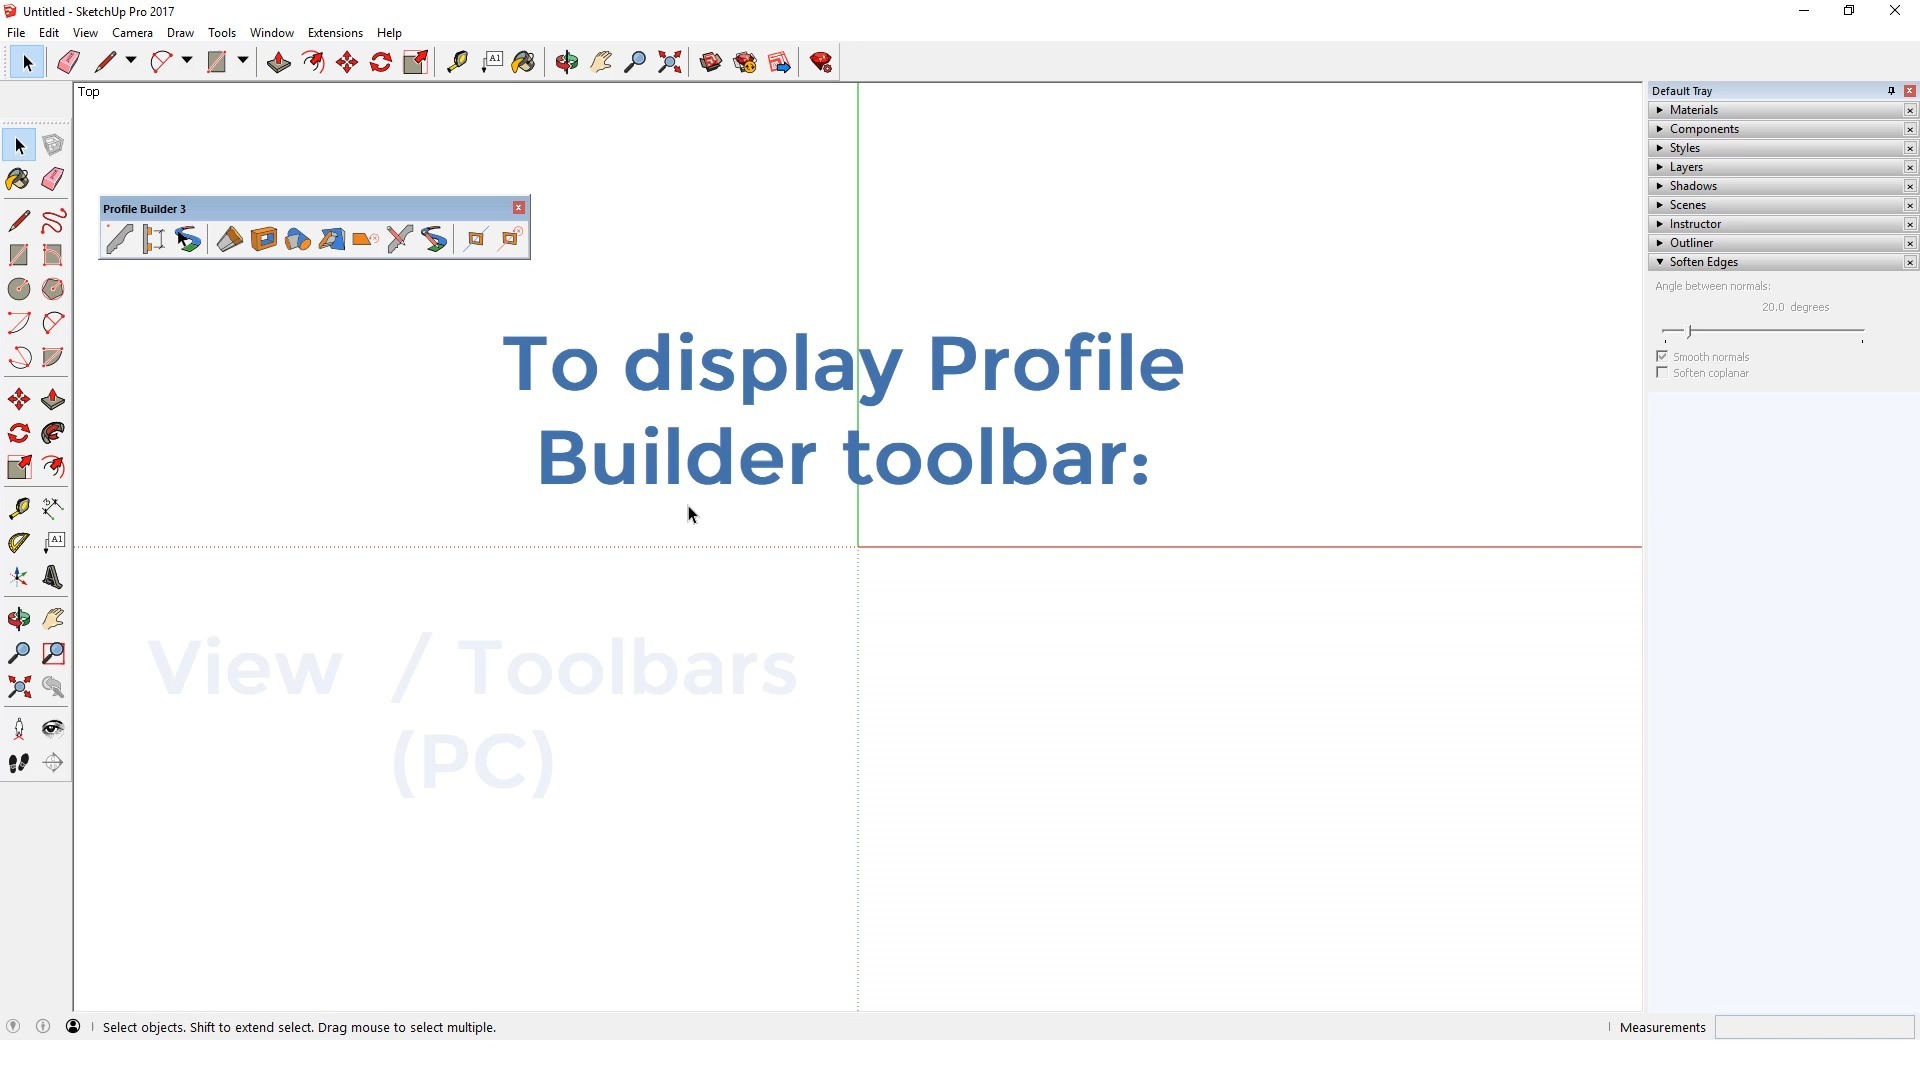
Task: Select the Tape Measure tool
Action: (458, 61)
